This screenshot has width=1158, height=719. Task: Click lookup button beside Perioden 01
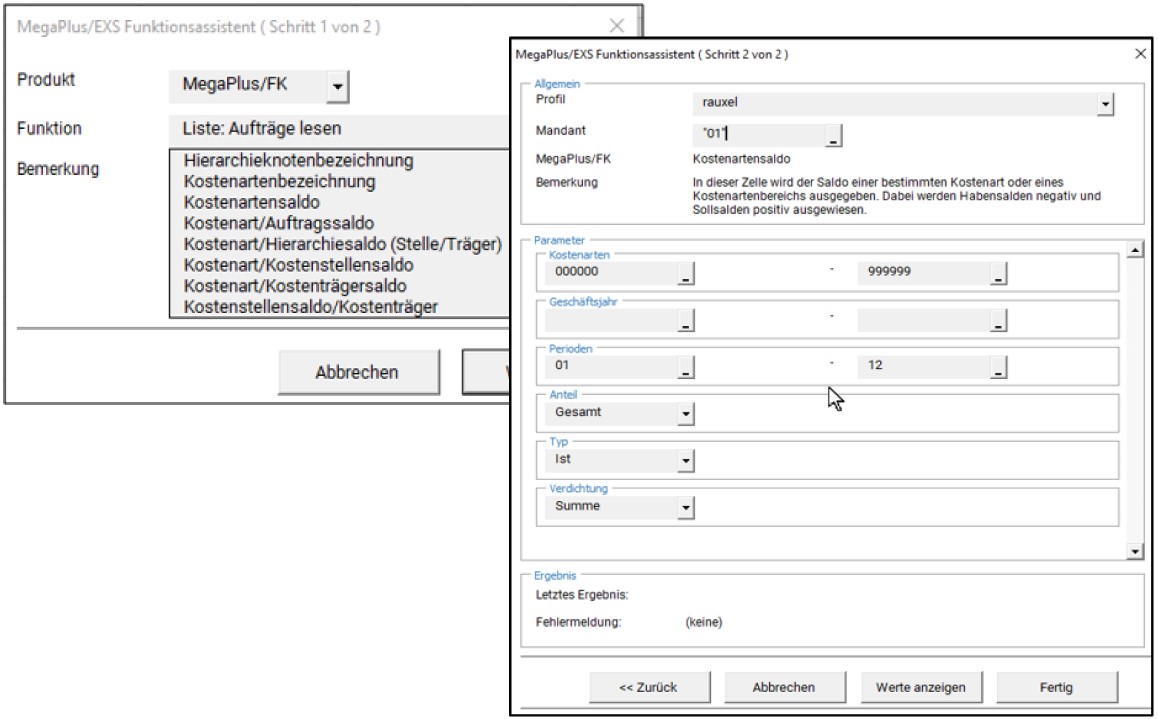[685, 367]
